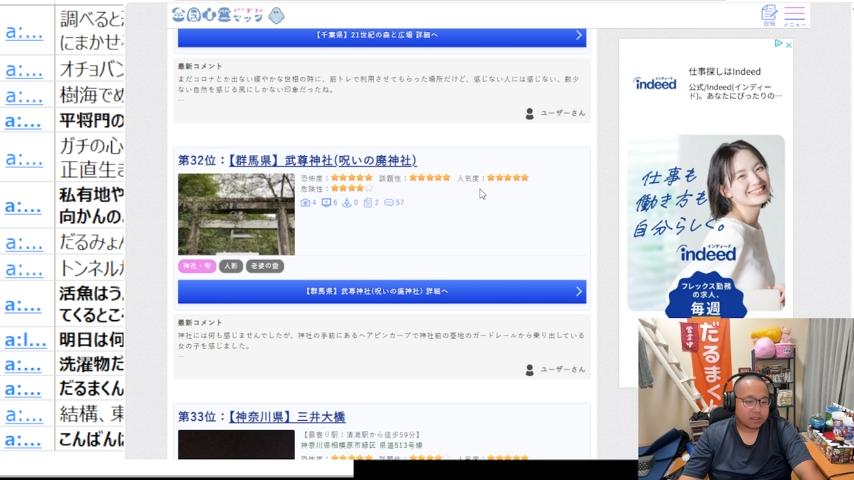Viewport: 854px width, 480px height.
Task: Select the 老婆の霊 tag
Action: (265, 266)
